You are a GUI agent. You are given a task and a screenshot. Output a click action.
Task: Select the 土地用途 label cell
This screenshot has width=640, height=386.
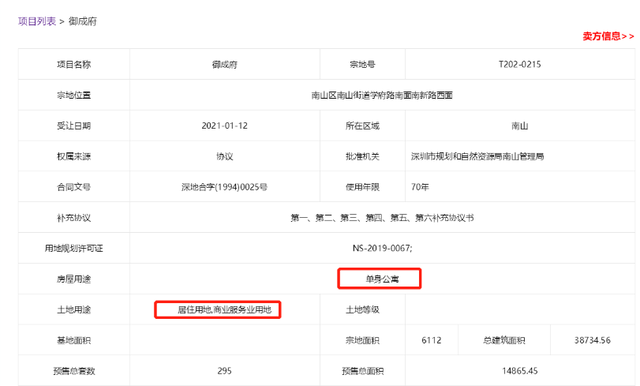pyautogui.click(x=74, y=310)
